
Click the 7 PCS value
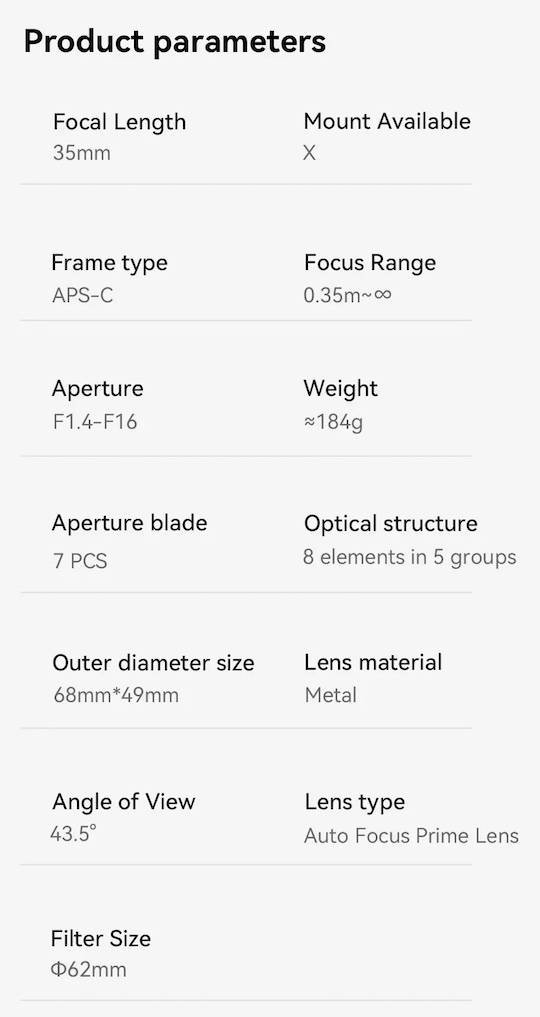80,561
